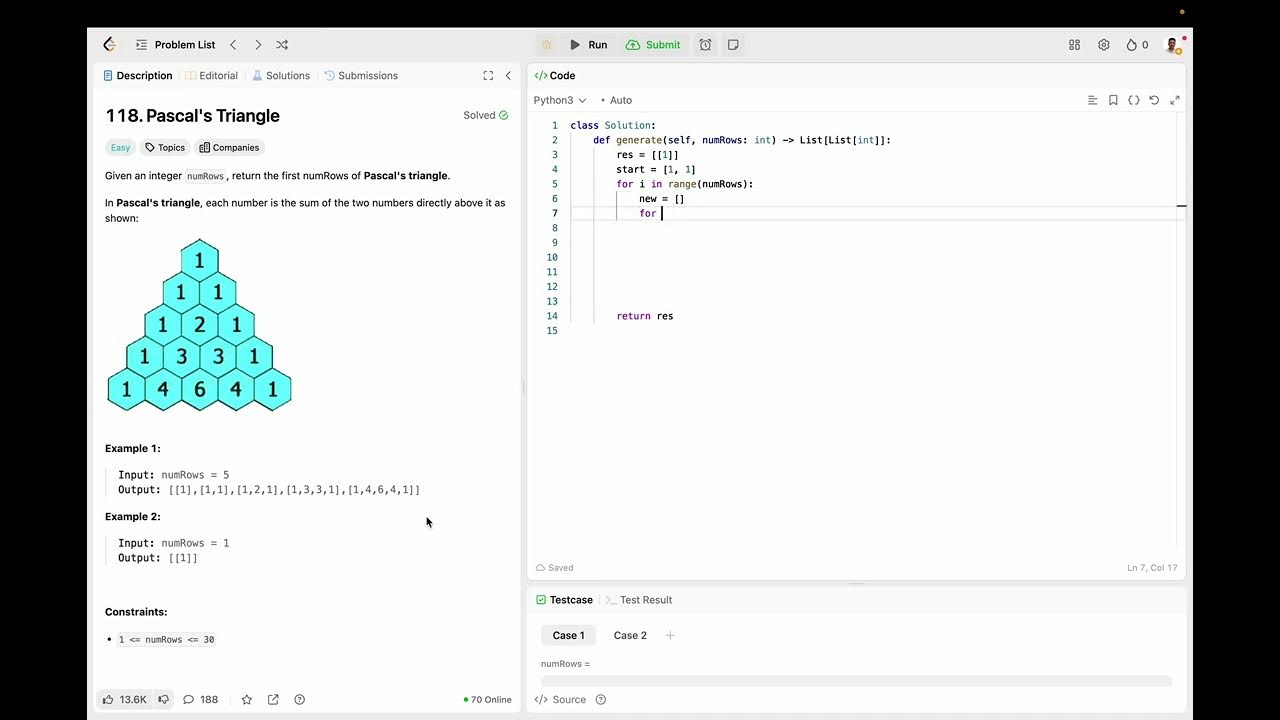Click the Code panel tab
The image size is (1280, 720).
pyautogui.click(x=555, y=76)
